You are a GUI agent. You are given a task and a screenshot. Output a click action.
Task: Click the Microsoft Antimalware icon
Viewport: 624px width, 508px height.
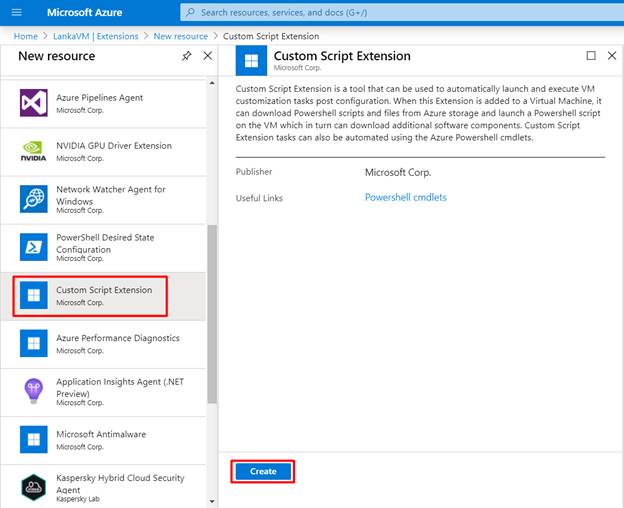click(34, 439)
